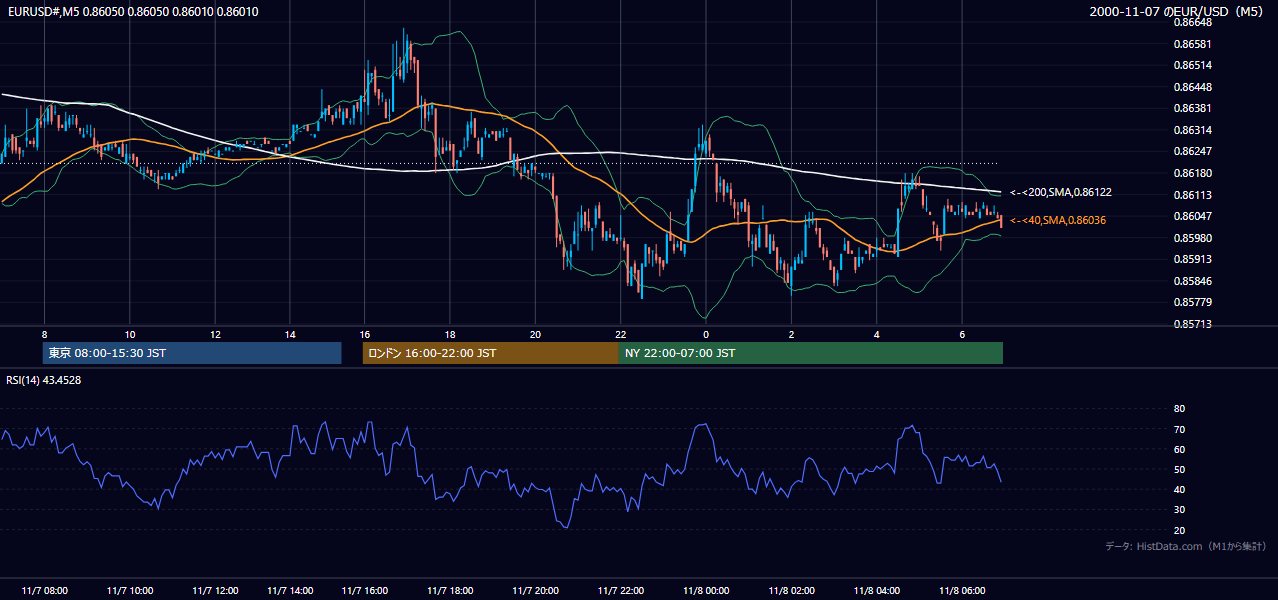Click RSI scale level 30
Screen dimensions: 1278x600
pyautogui.click(x=1179, y=509)
